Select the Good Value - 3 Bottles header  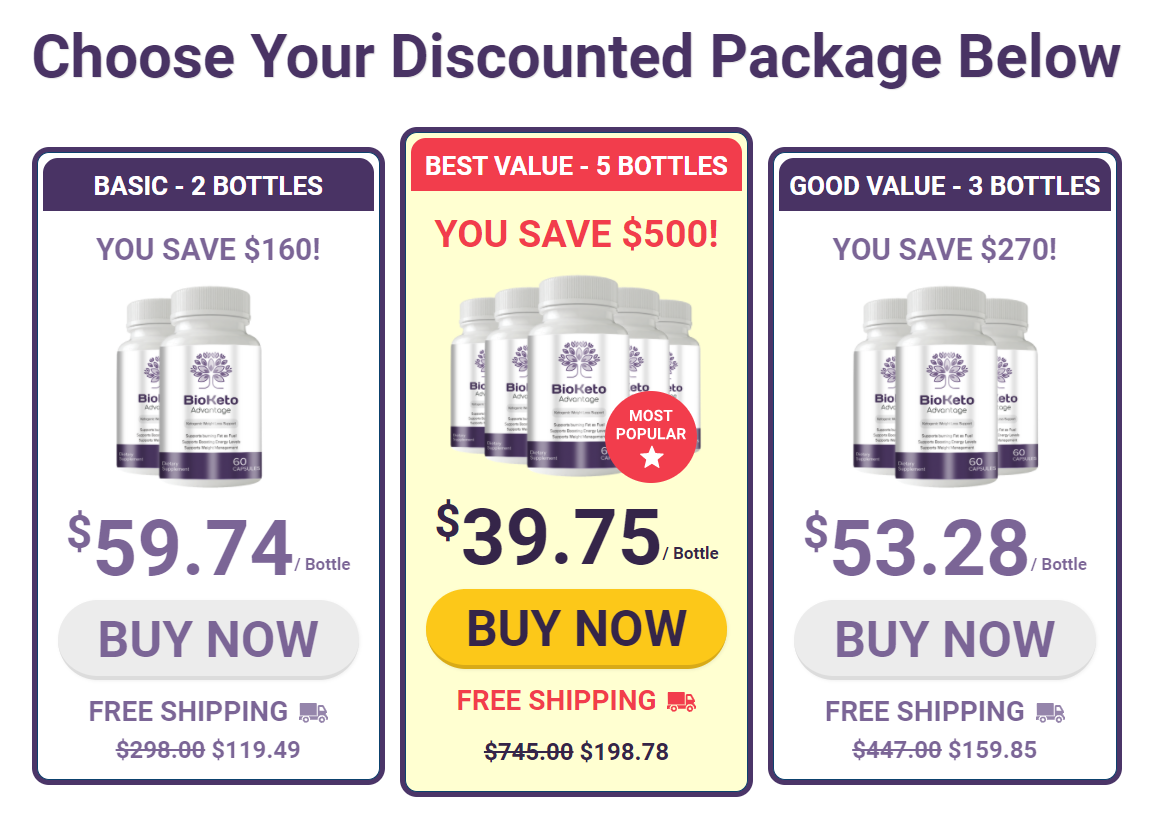pos(945,185)
